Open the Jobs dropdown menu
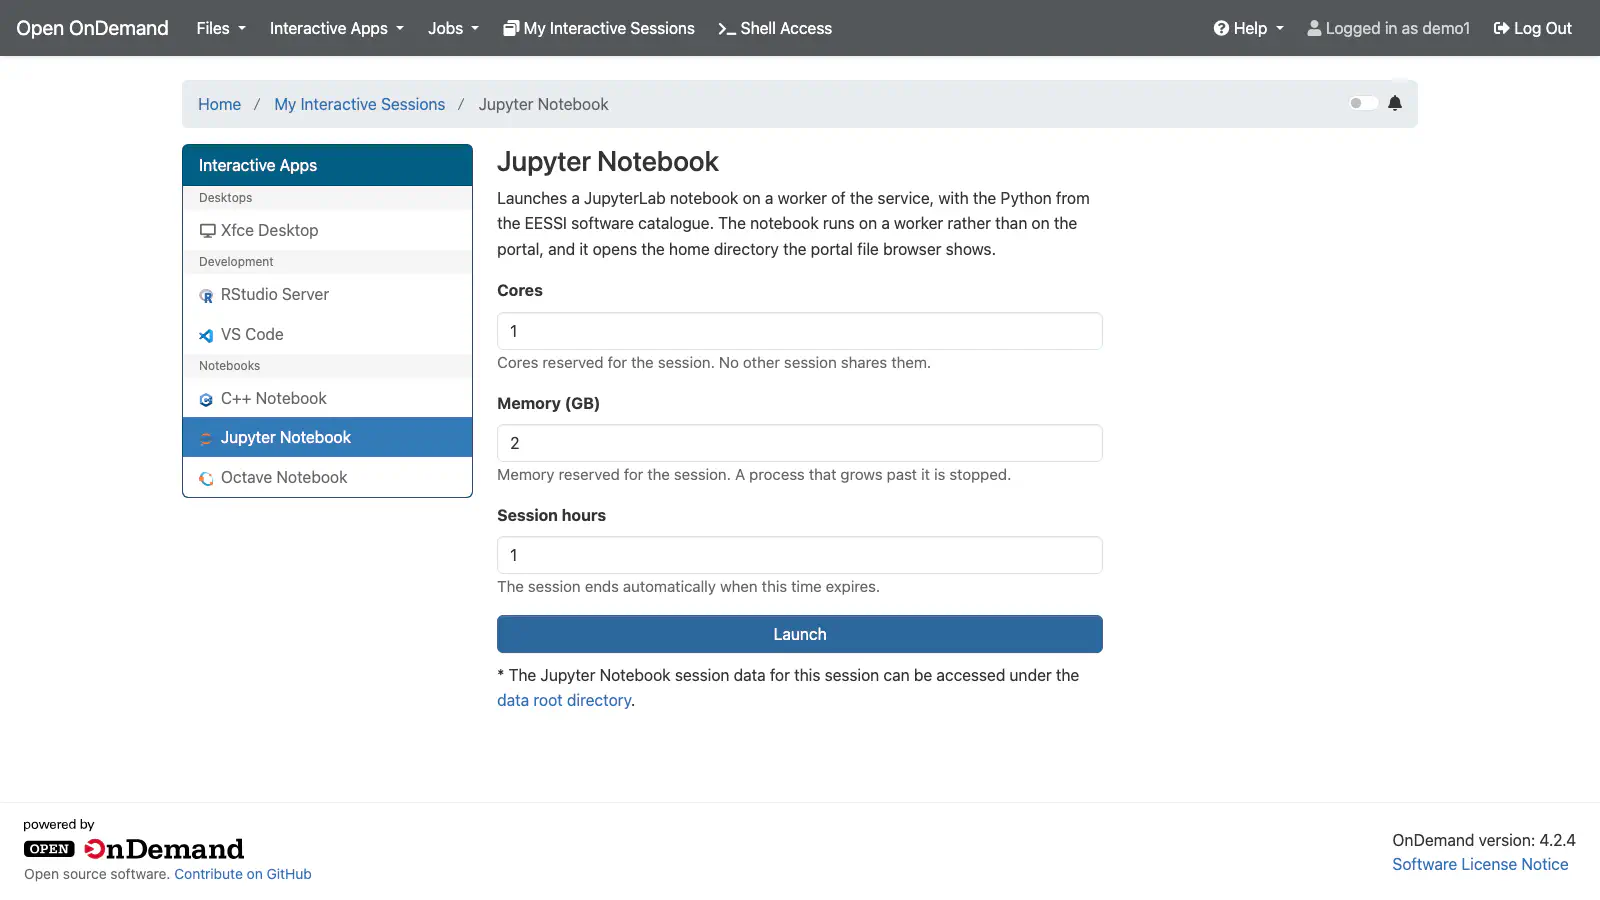The height and width of the screenshot is (900, 1600). pyautogui.click(x=453, y=28)
